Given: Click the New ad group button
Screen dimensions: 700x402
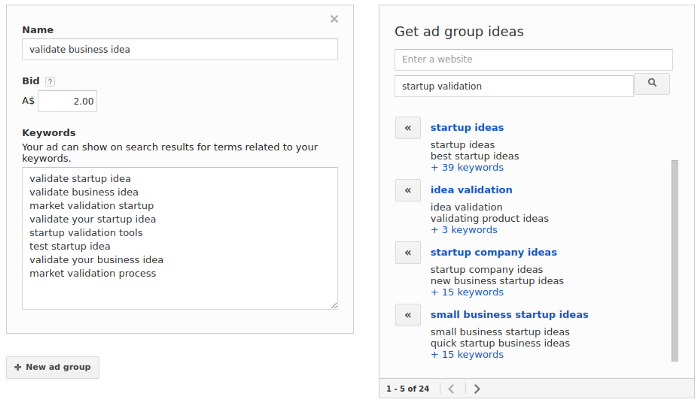Looking at the screenshot, I should pos(53,367).
